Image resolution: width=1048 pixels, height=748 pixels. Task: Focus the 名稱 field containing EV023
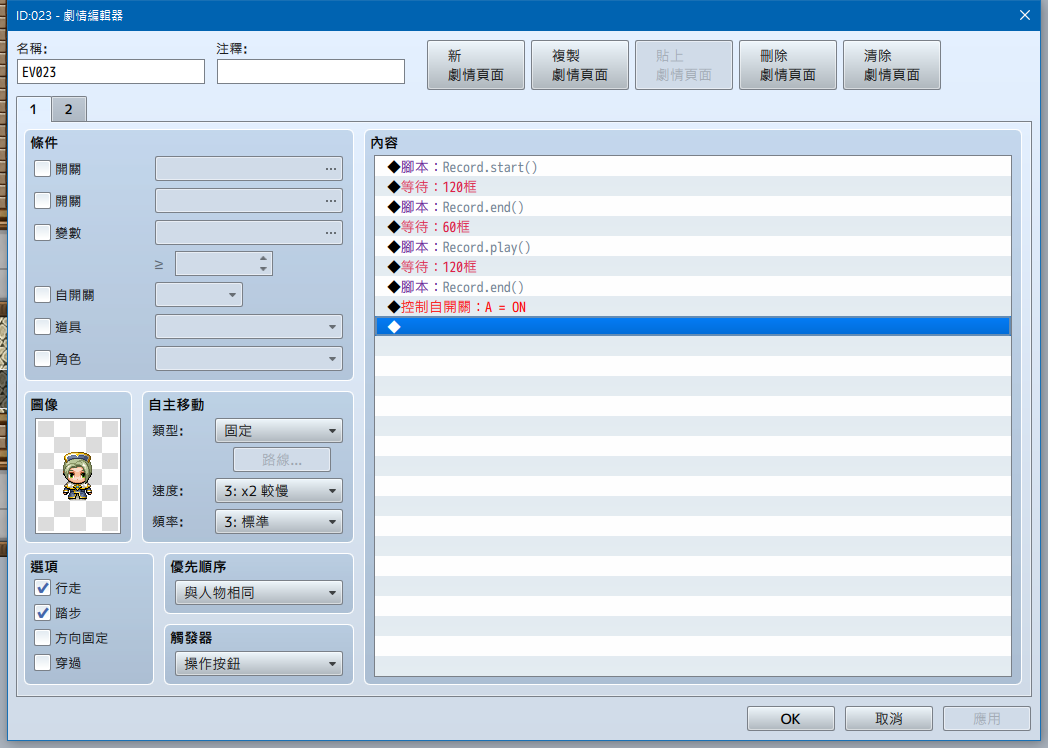[x=111, y=72]
